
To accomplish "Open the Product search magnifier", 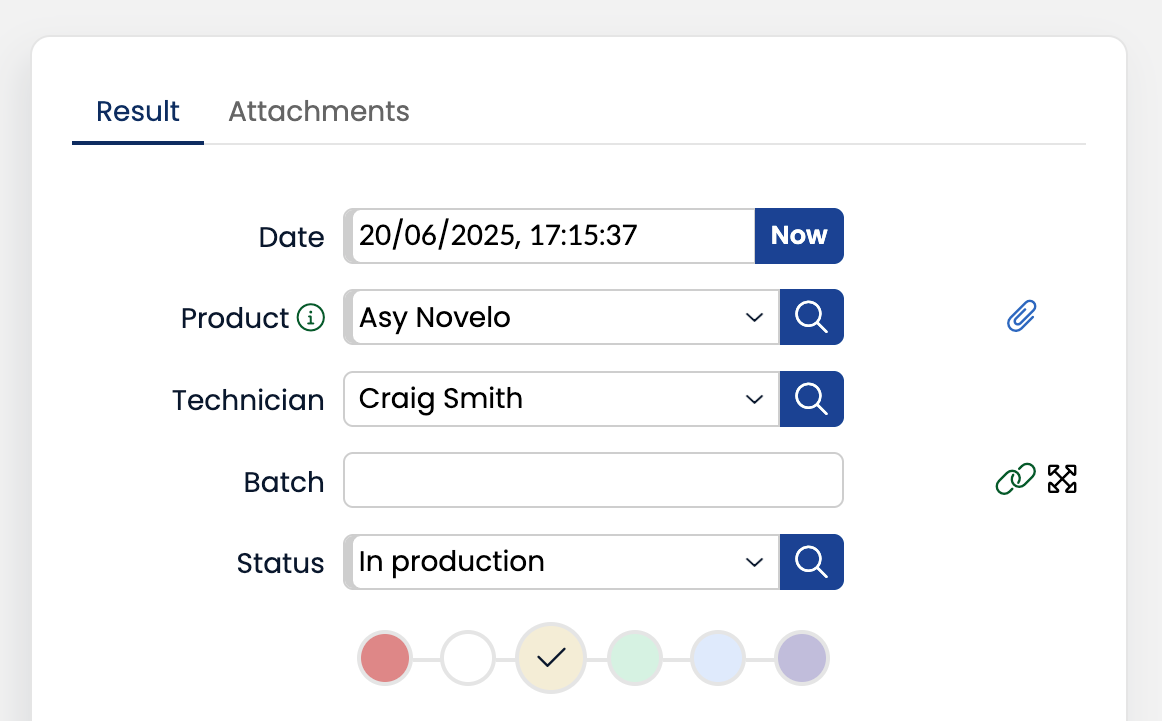I will (x=811, y=317).
